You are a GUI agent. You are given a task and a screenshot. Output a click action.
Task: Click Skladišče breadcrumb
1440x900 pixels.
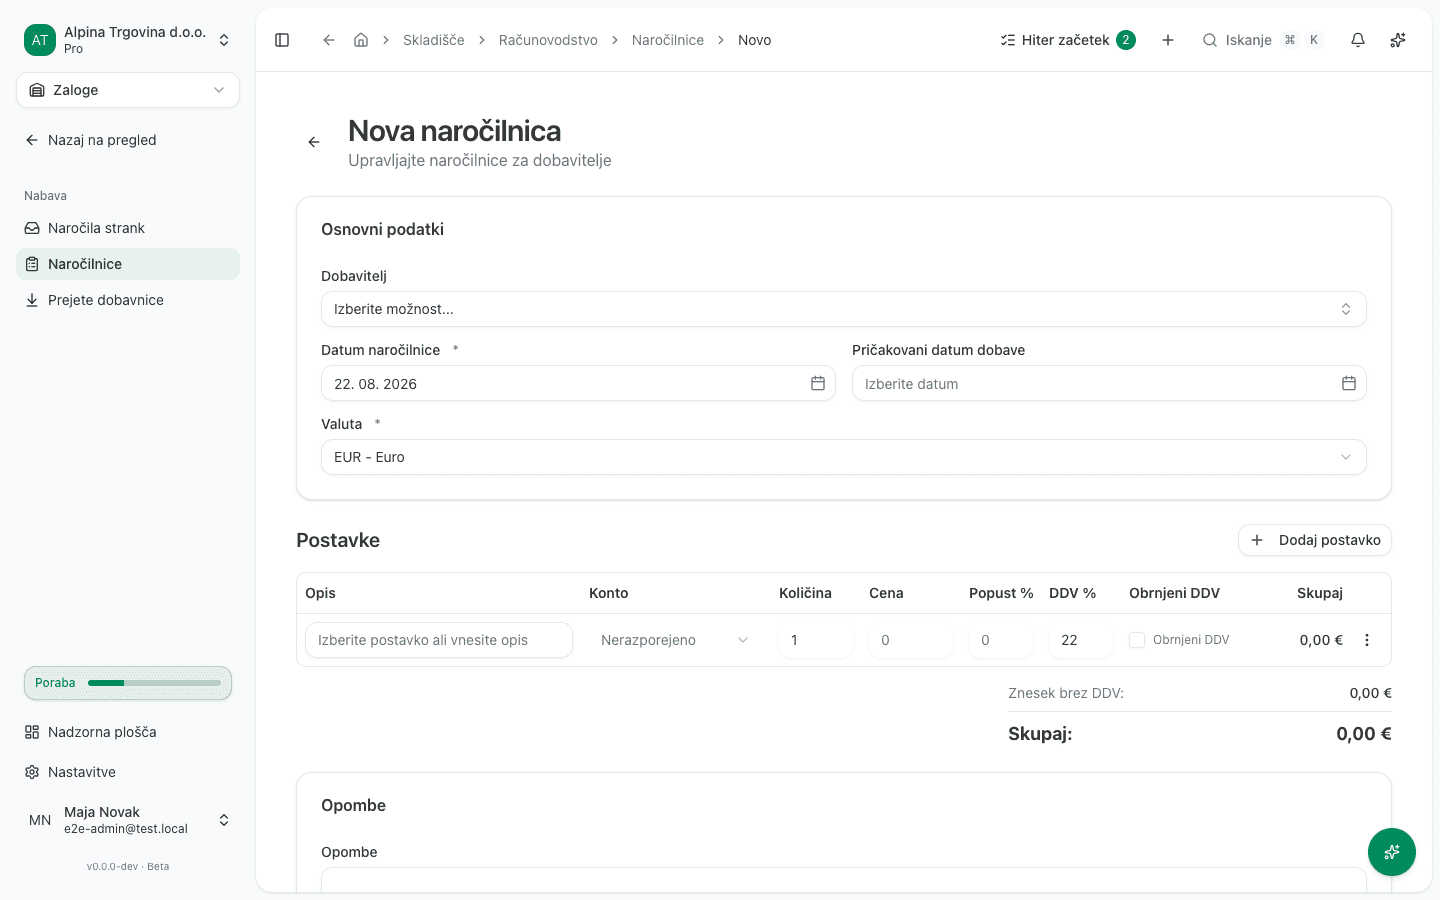pos(434,40)
